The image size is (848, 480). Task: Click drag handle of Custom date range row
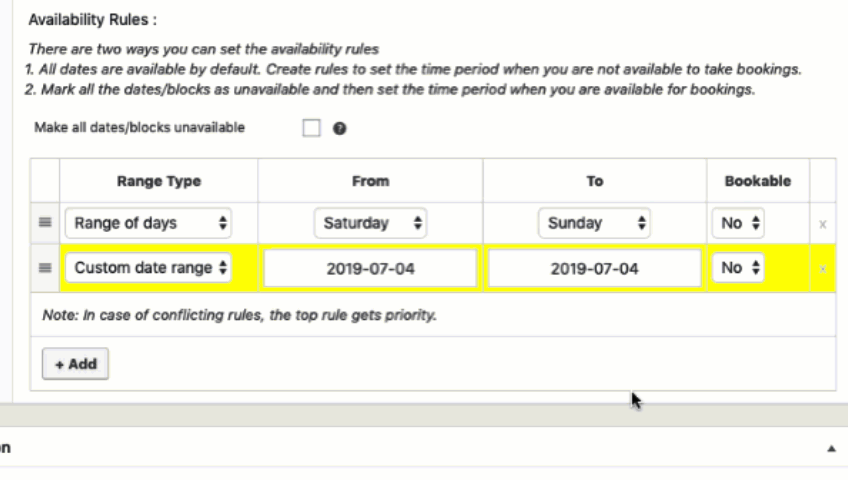(45, 268)
